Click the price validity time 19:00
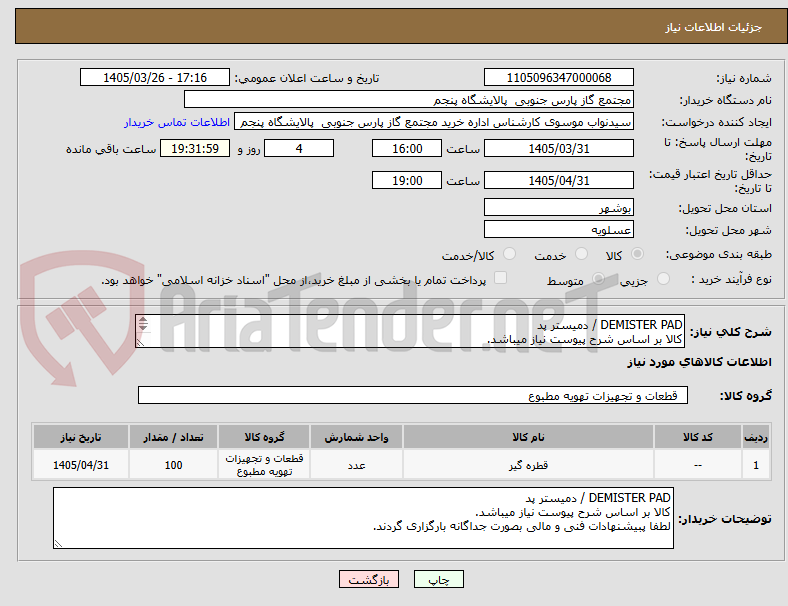This screenshot has width=788, height=606. click(407, 180)
